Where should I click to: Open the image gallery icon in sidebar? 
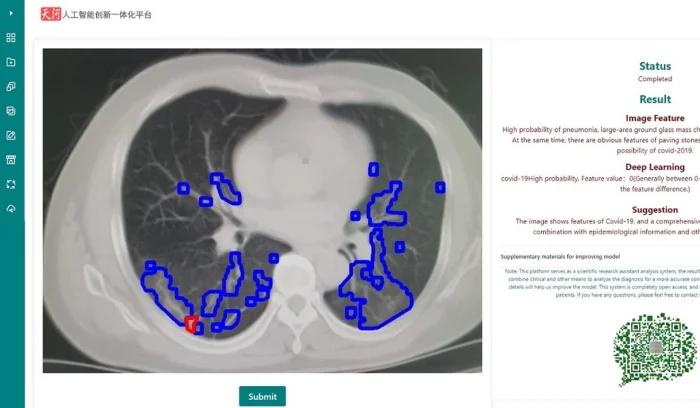[11, 111]
